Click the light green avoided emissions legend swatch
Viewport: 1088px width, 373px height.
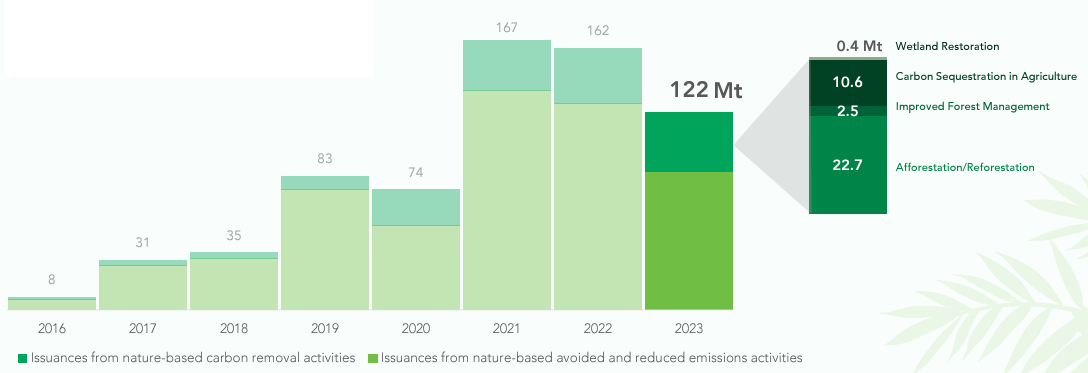click(x=373, y=358)
